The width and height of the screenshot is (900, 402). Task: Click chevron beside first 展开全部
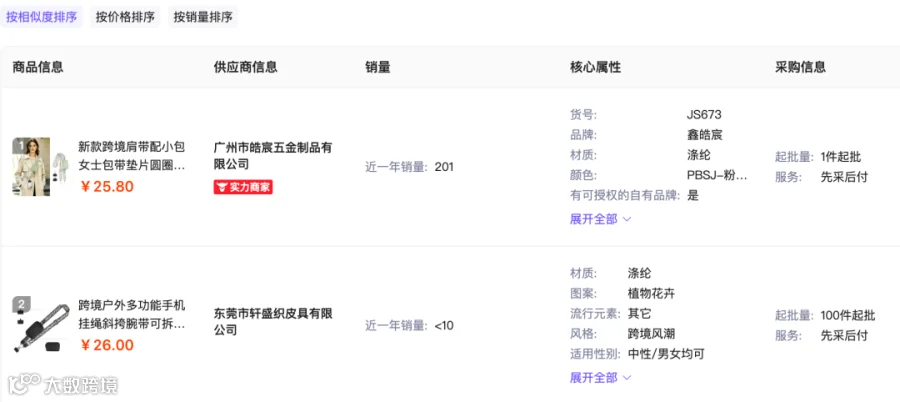(627, 219)
